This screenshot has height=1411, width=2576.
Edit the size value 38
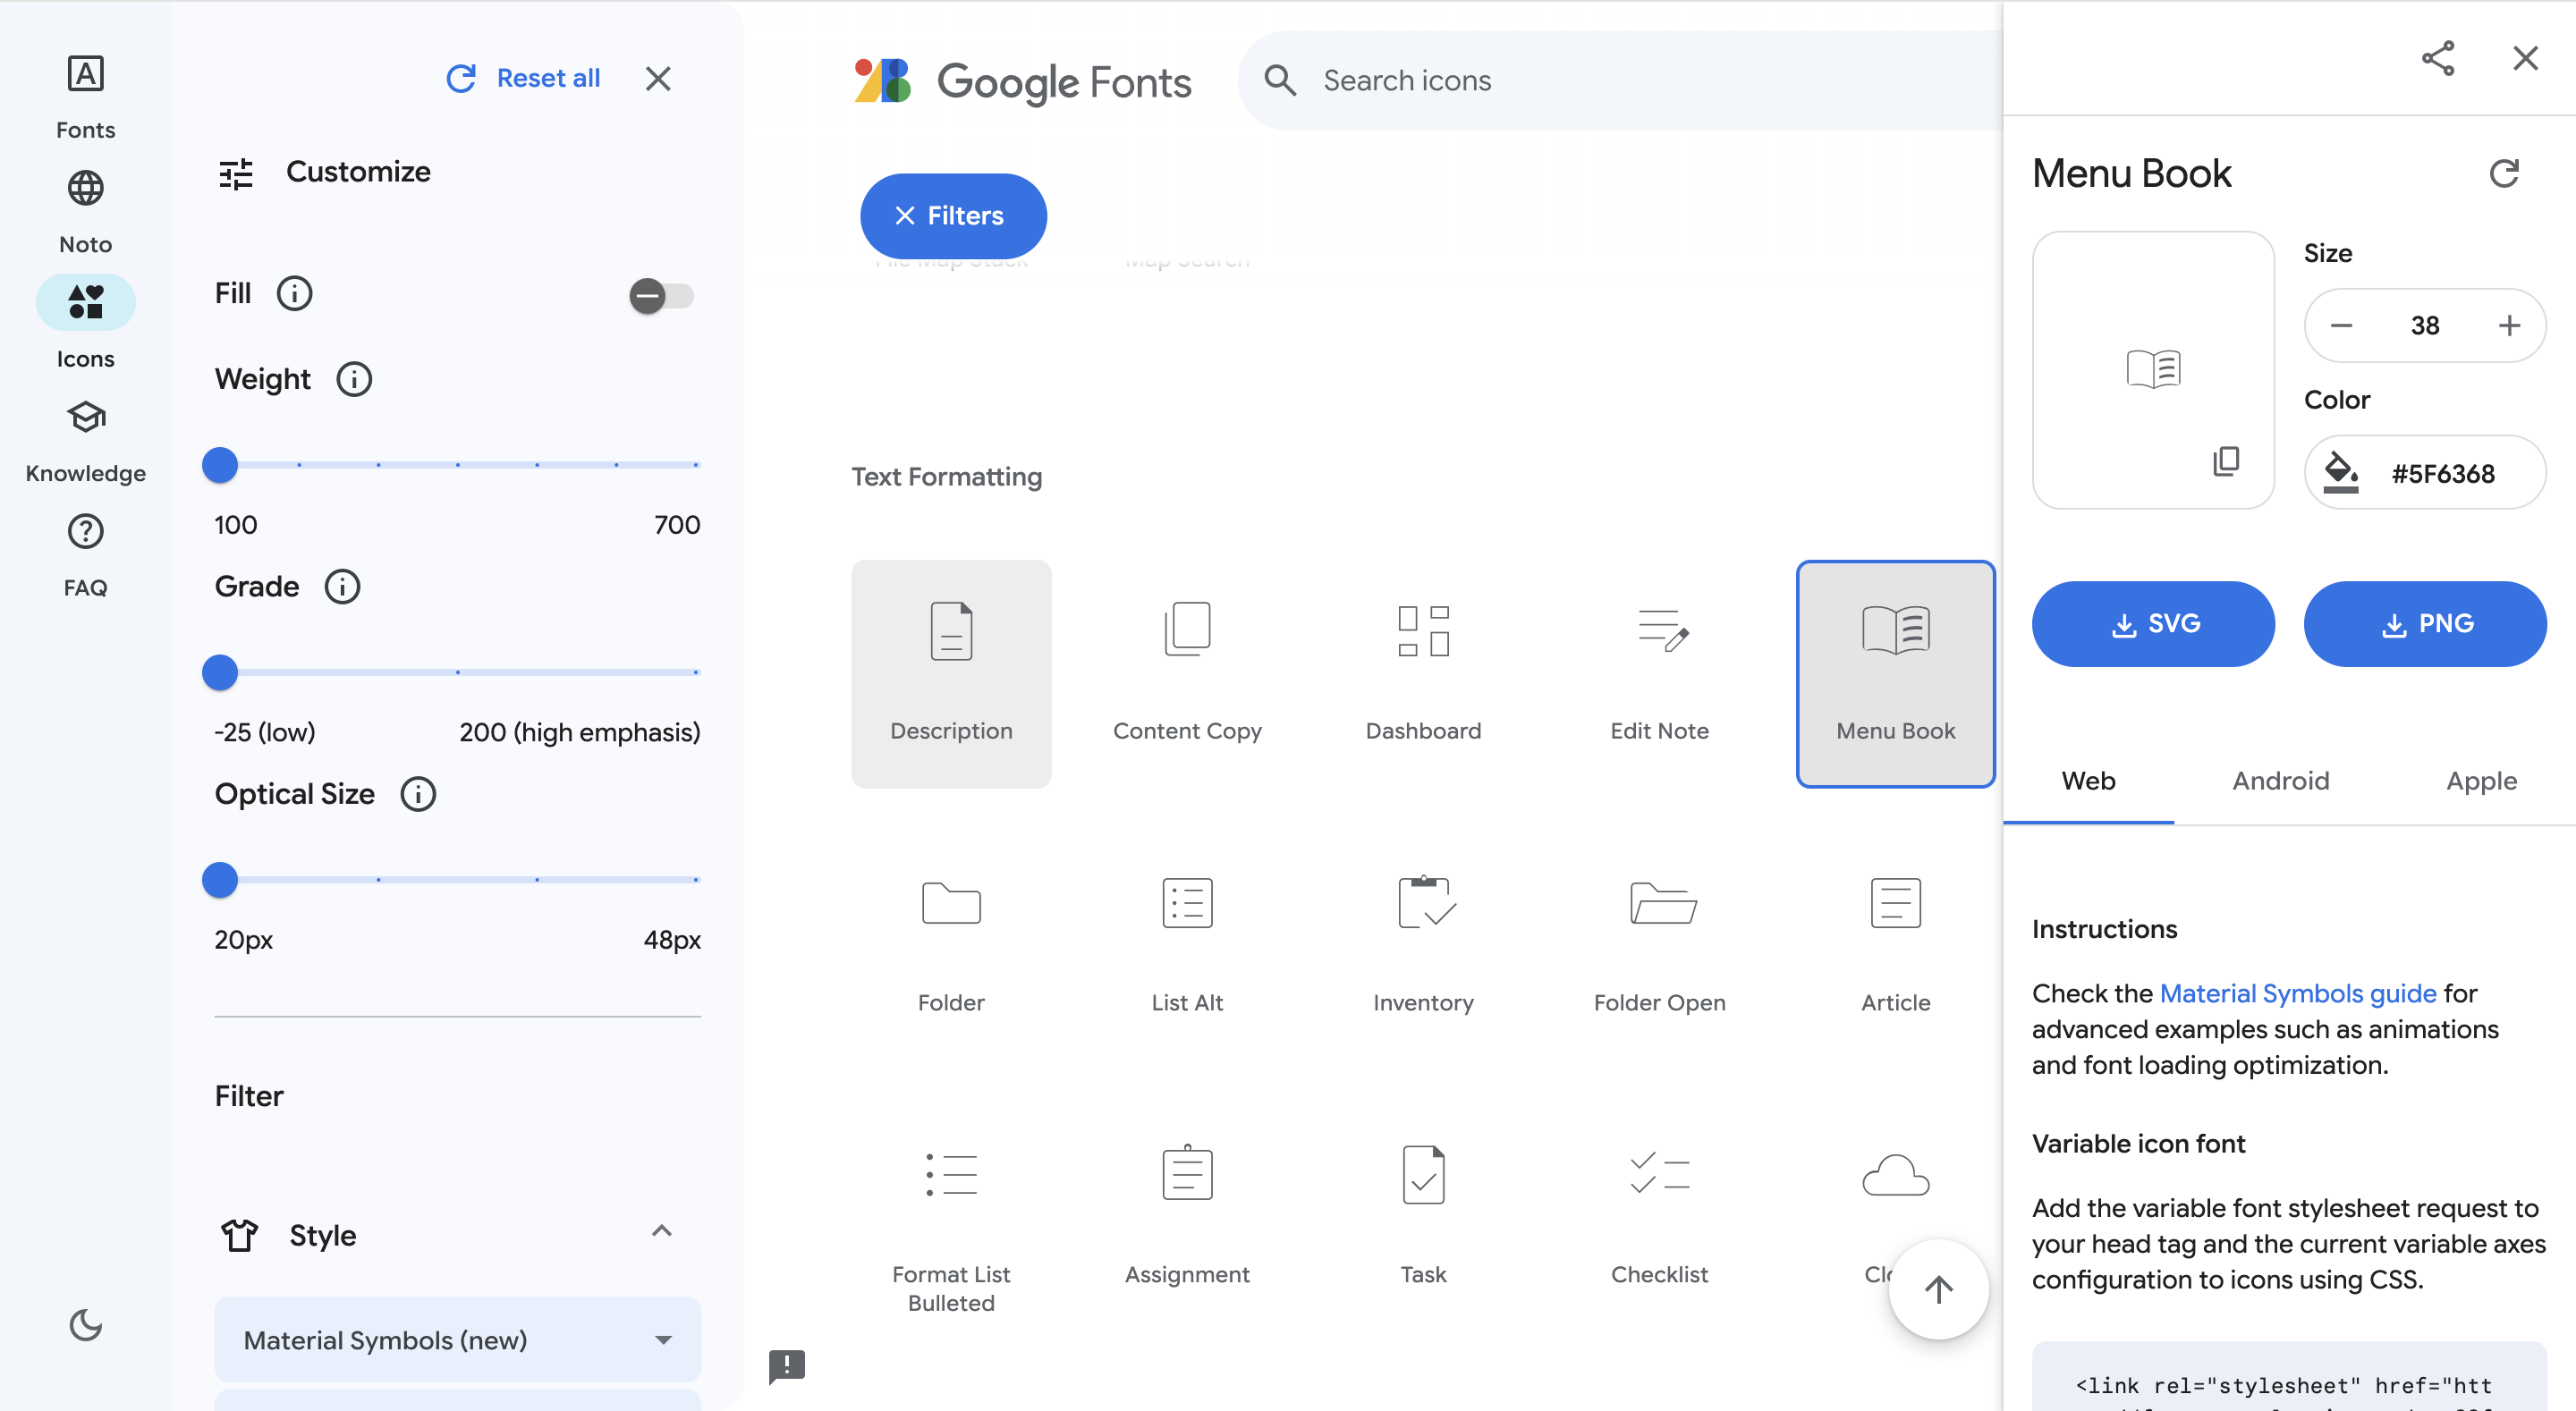(x=2425, y=326)
